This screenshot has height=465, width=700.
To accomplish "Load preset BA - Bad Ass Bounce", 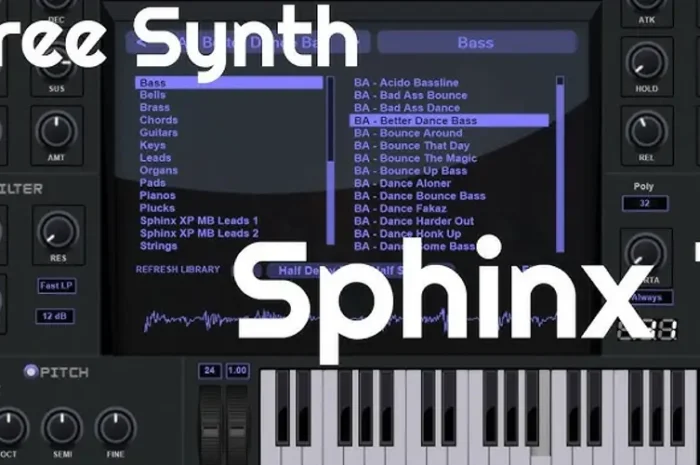I will click(410, 95).
